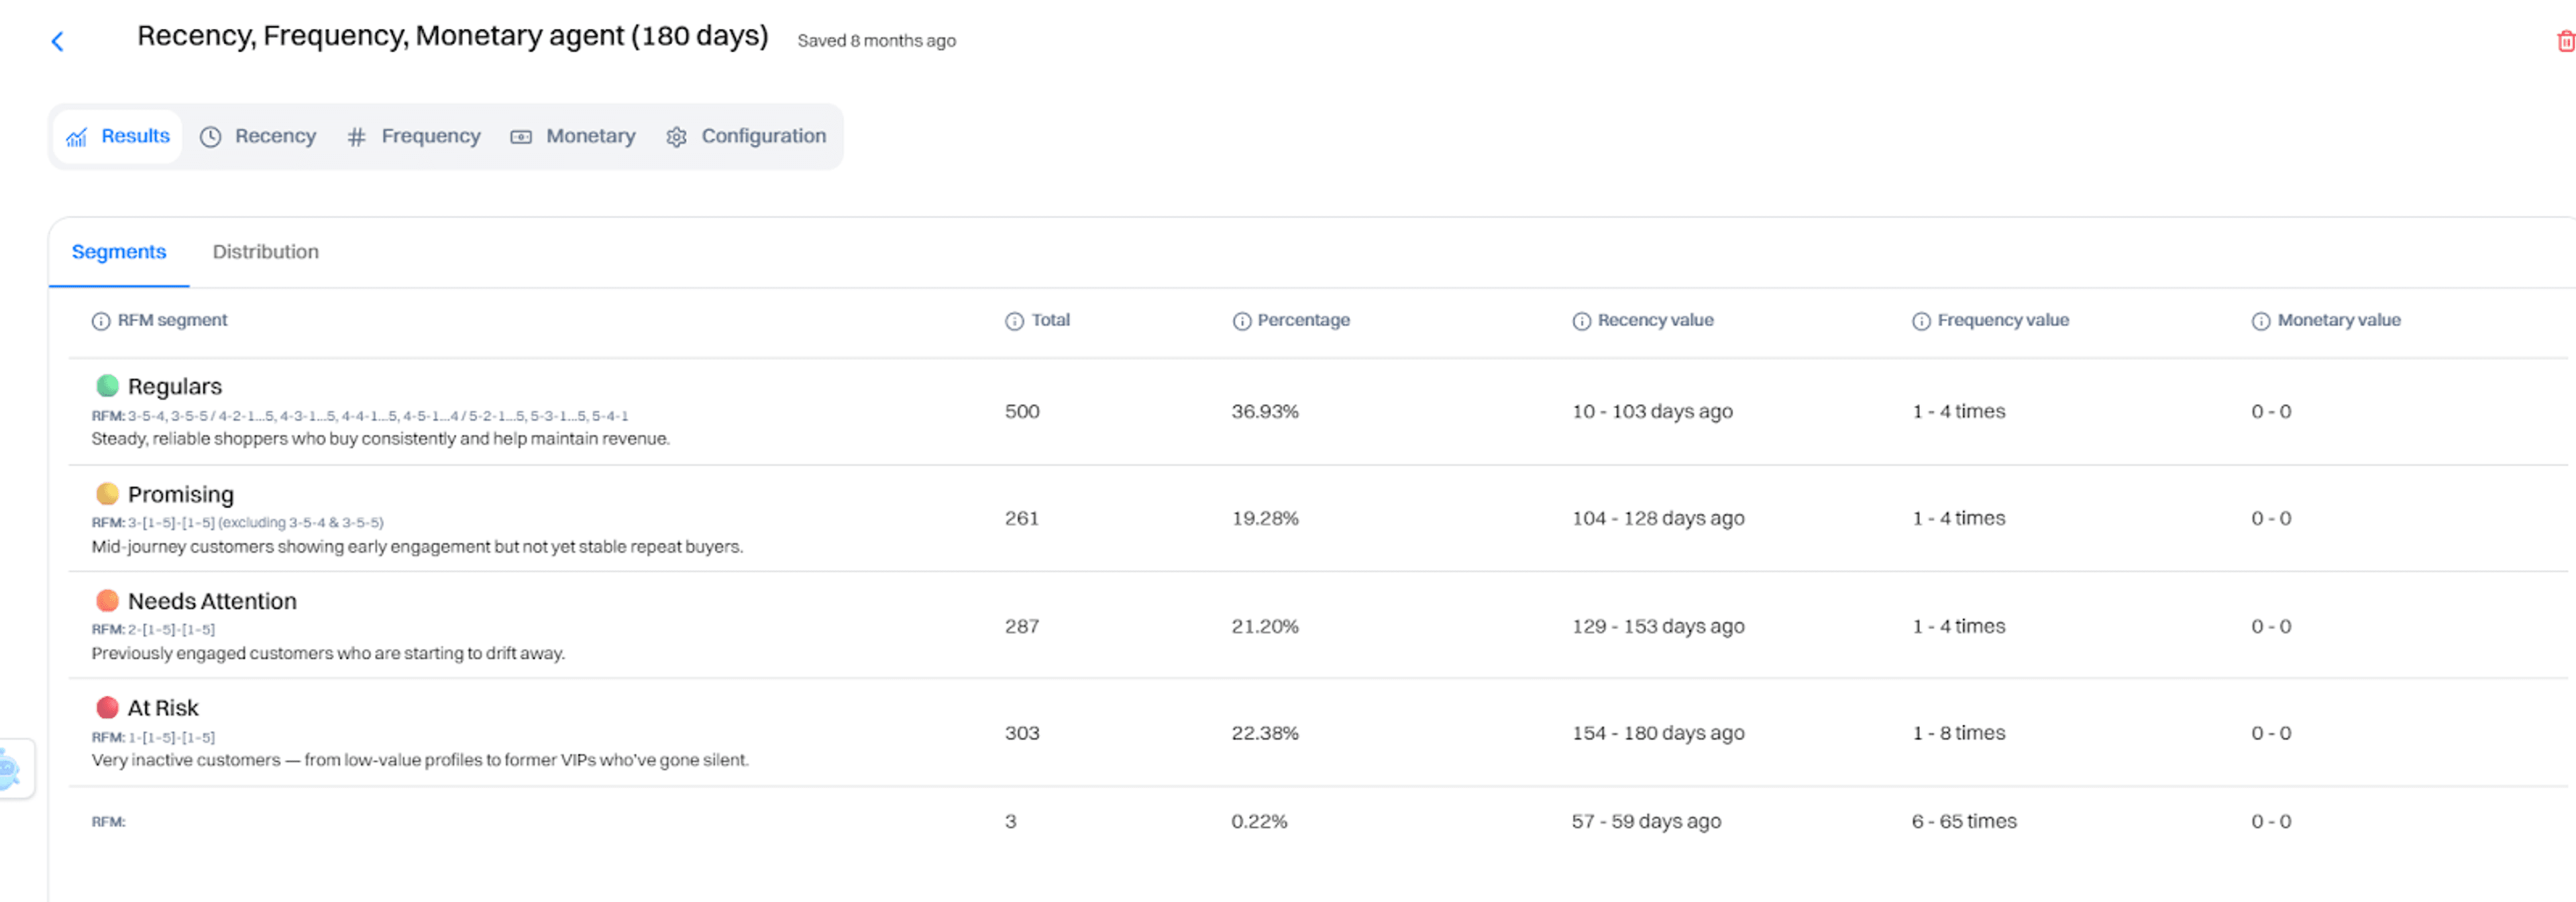Delete this agent using the trash icon

click(2565, 41)
